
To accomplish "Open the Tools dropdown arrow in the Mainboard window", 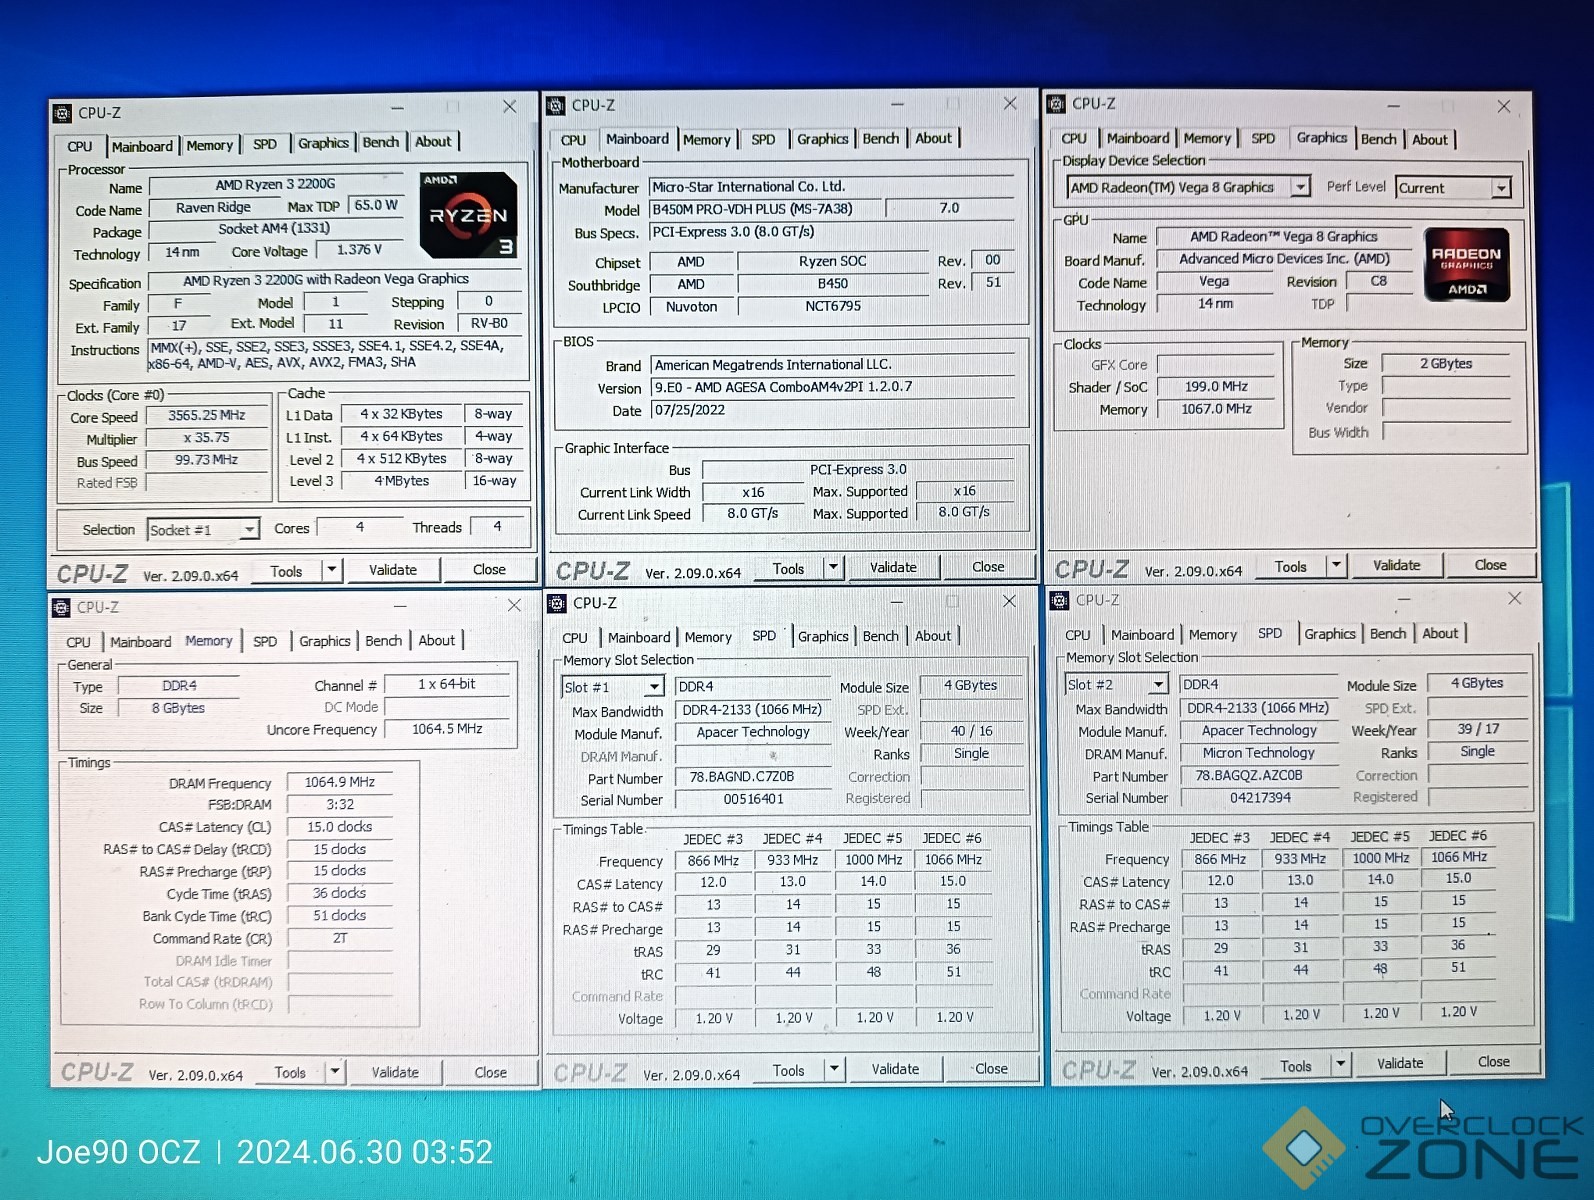I will click(834, 568).
